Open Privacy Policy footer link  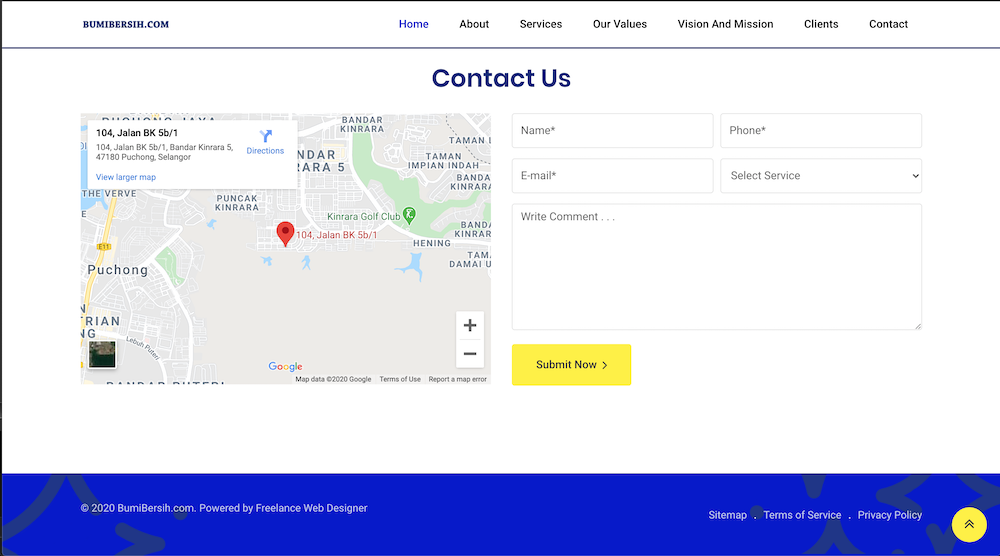890,515
